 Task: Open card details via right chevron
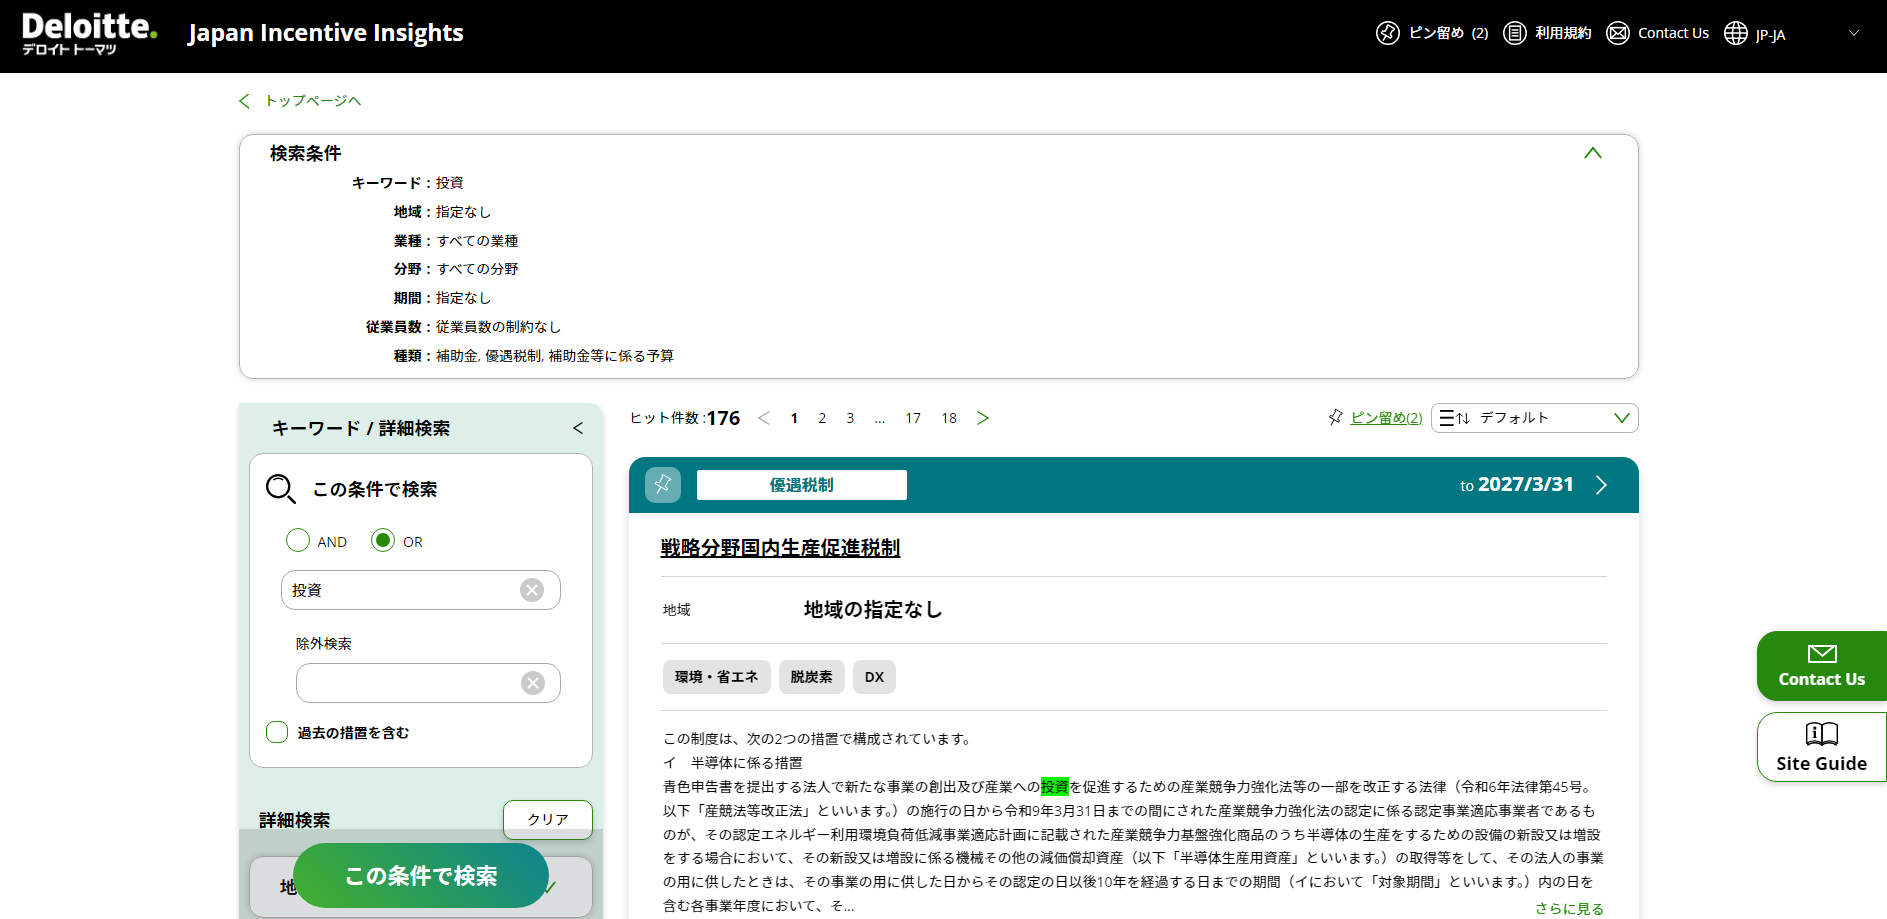click(x=1601, y=485)
